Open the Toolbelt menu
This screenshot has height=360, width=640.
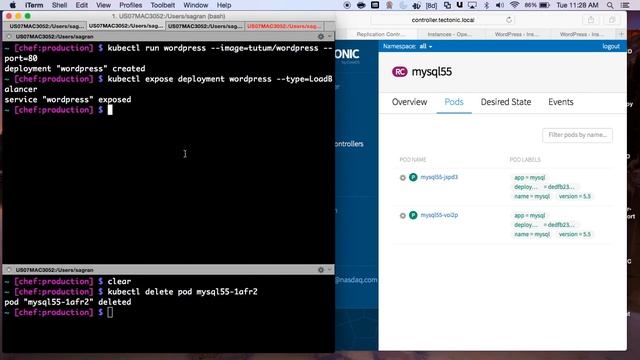(x=162, y=5)
